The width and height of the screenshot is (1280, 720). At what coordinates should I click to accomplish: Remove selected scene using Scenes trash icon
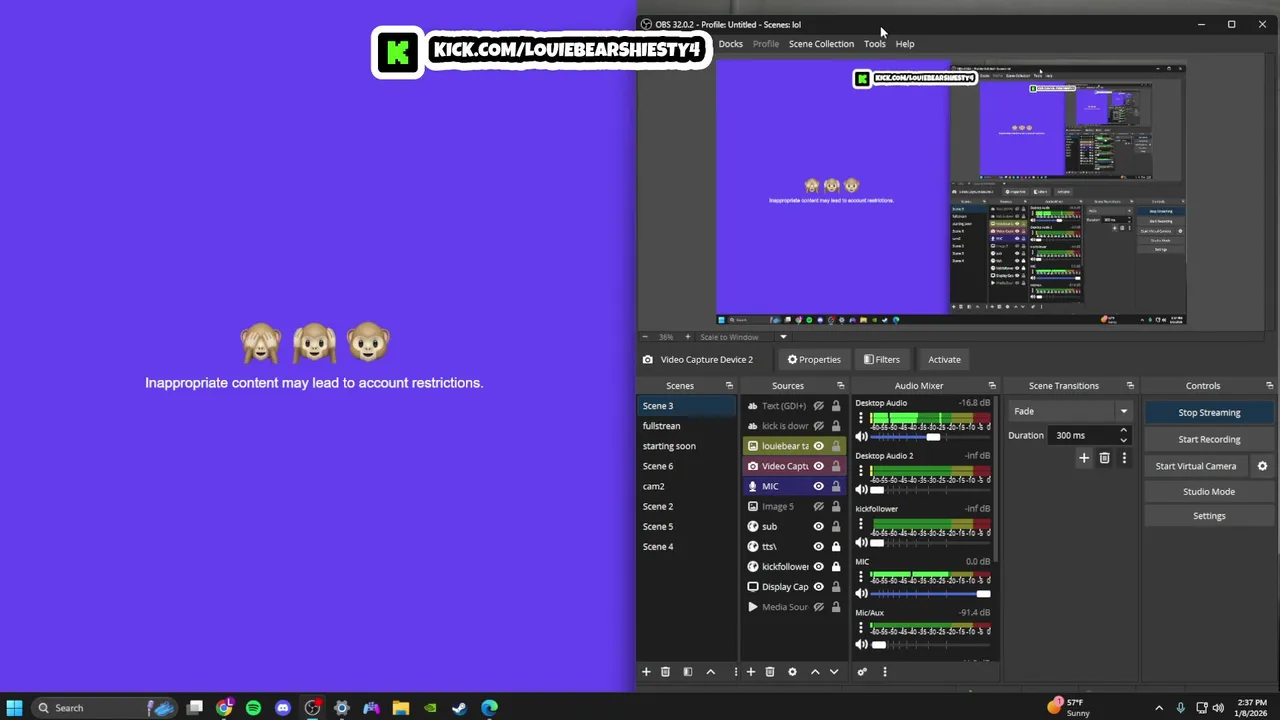point(665,672)
